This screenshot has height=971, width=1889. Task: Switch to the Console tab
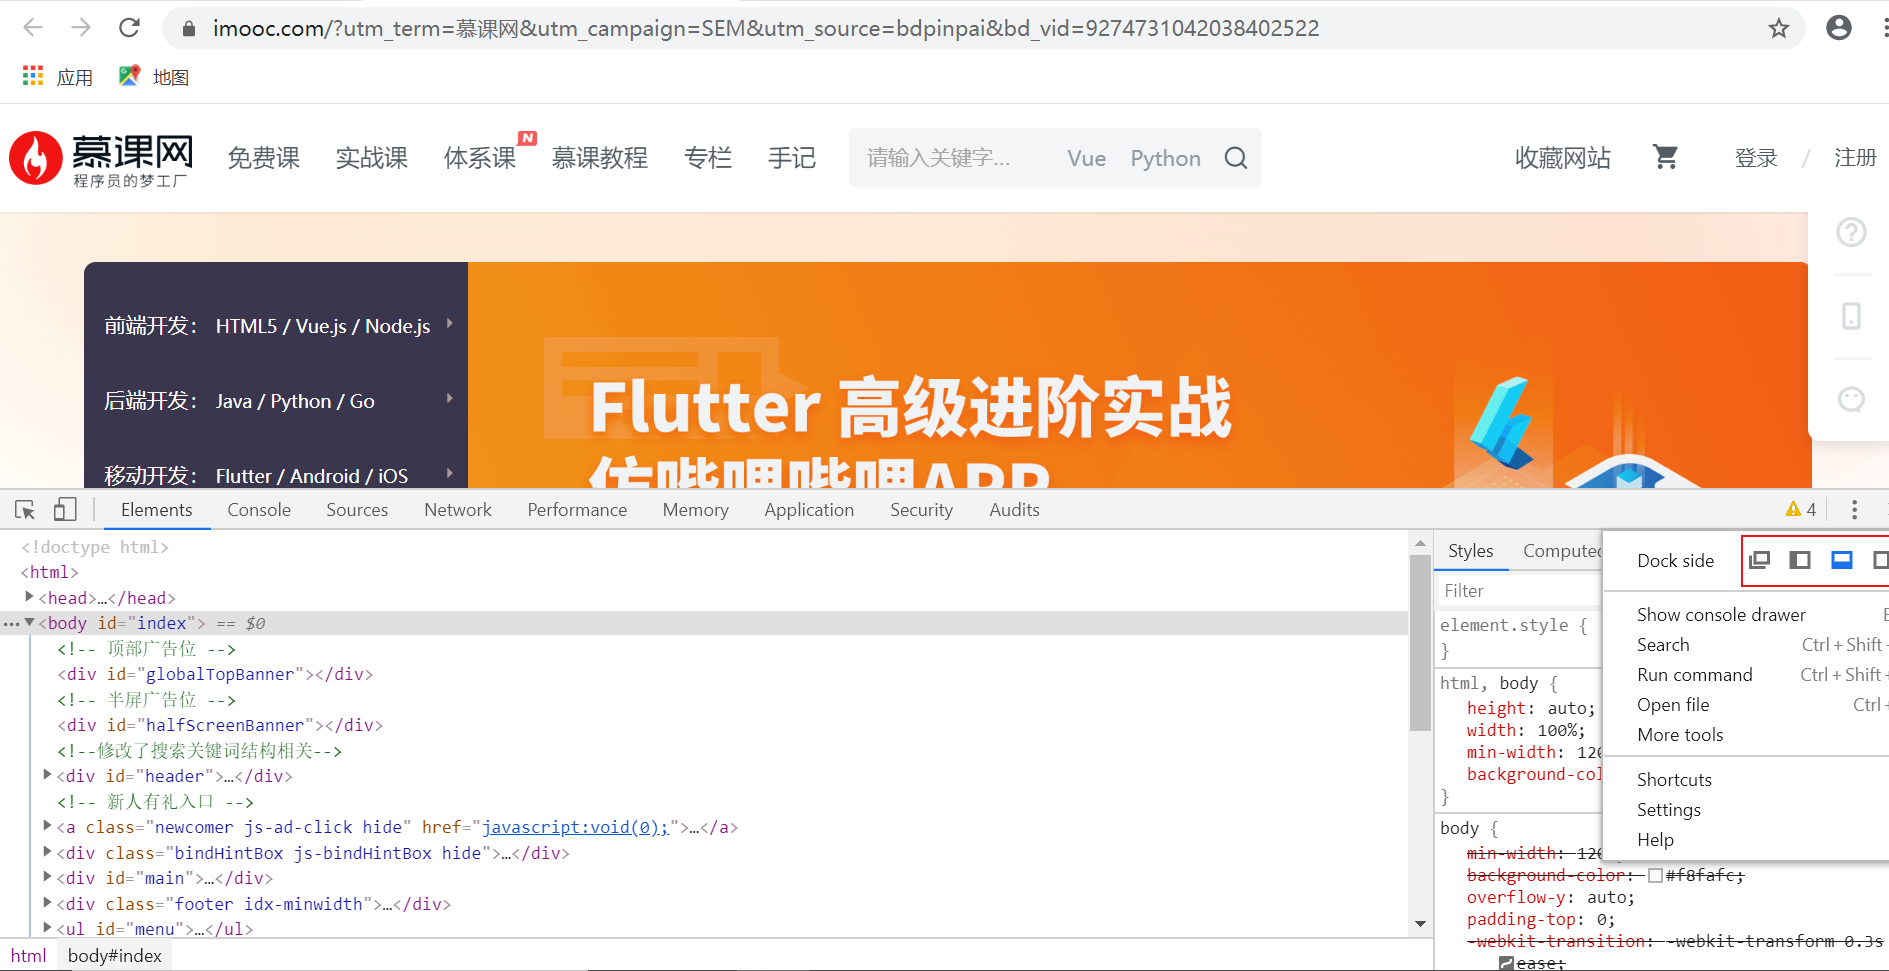click(x=259, y=510)
